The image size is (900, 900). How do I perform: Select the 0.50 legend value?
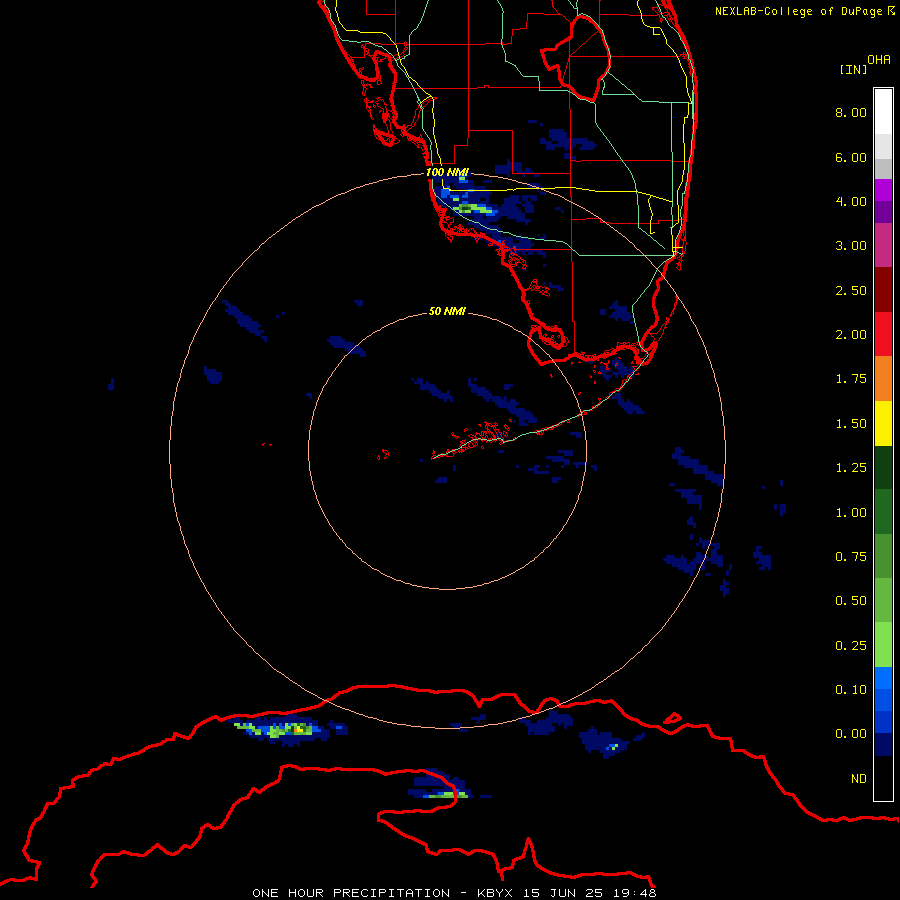851,601
